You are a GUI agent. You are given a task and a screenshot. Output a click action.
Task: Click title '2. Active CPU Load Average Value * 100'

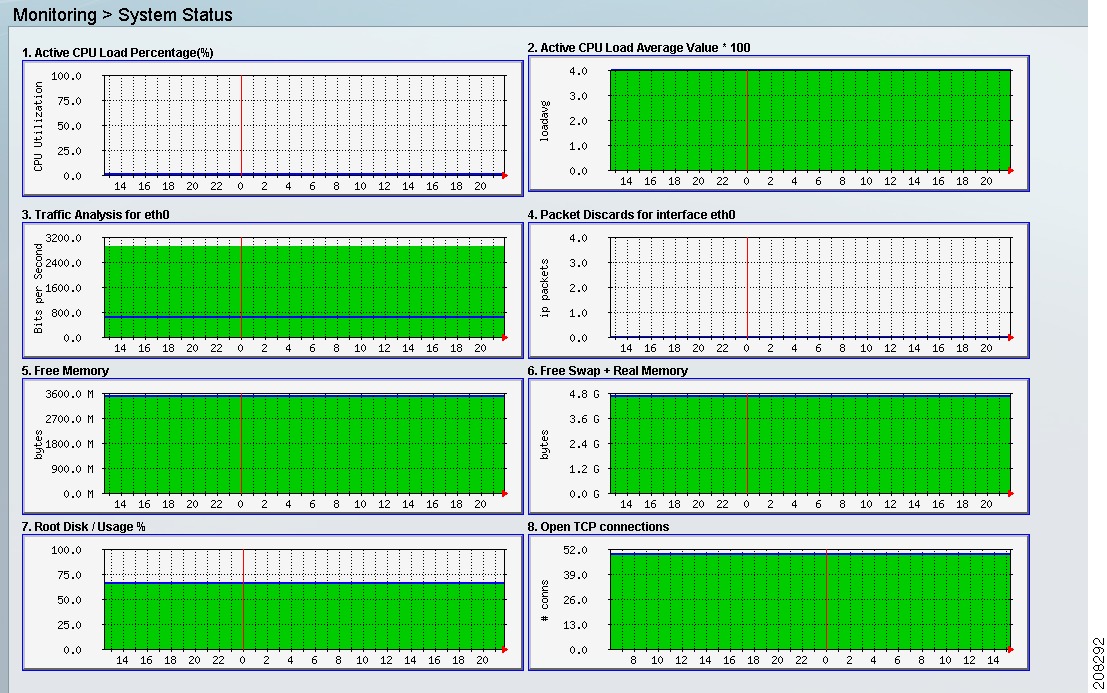coord(639,48)
